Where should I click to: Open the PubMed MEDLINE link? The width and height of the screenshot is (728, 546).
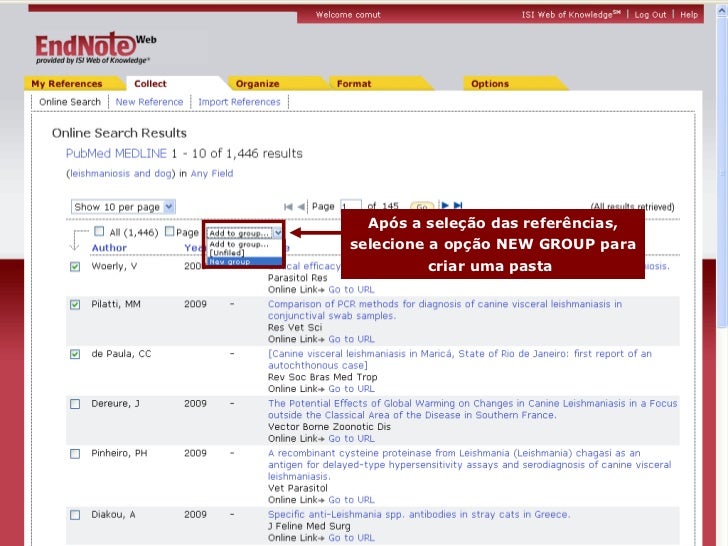[116, 154]
